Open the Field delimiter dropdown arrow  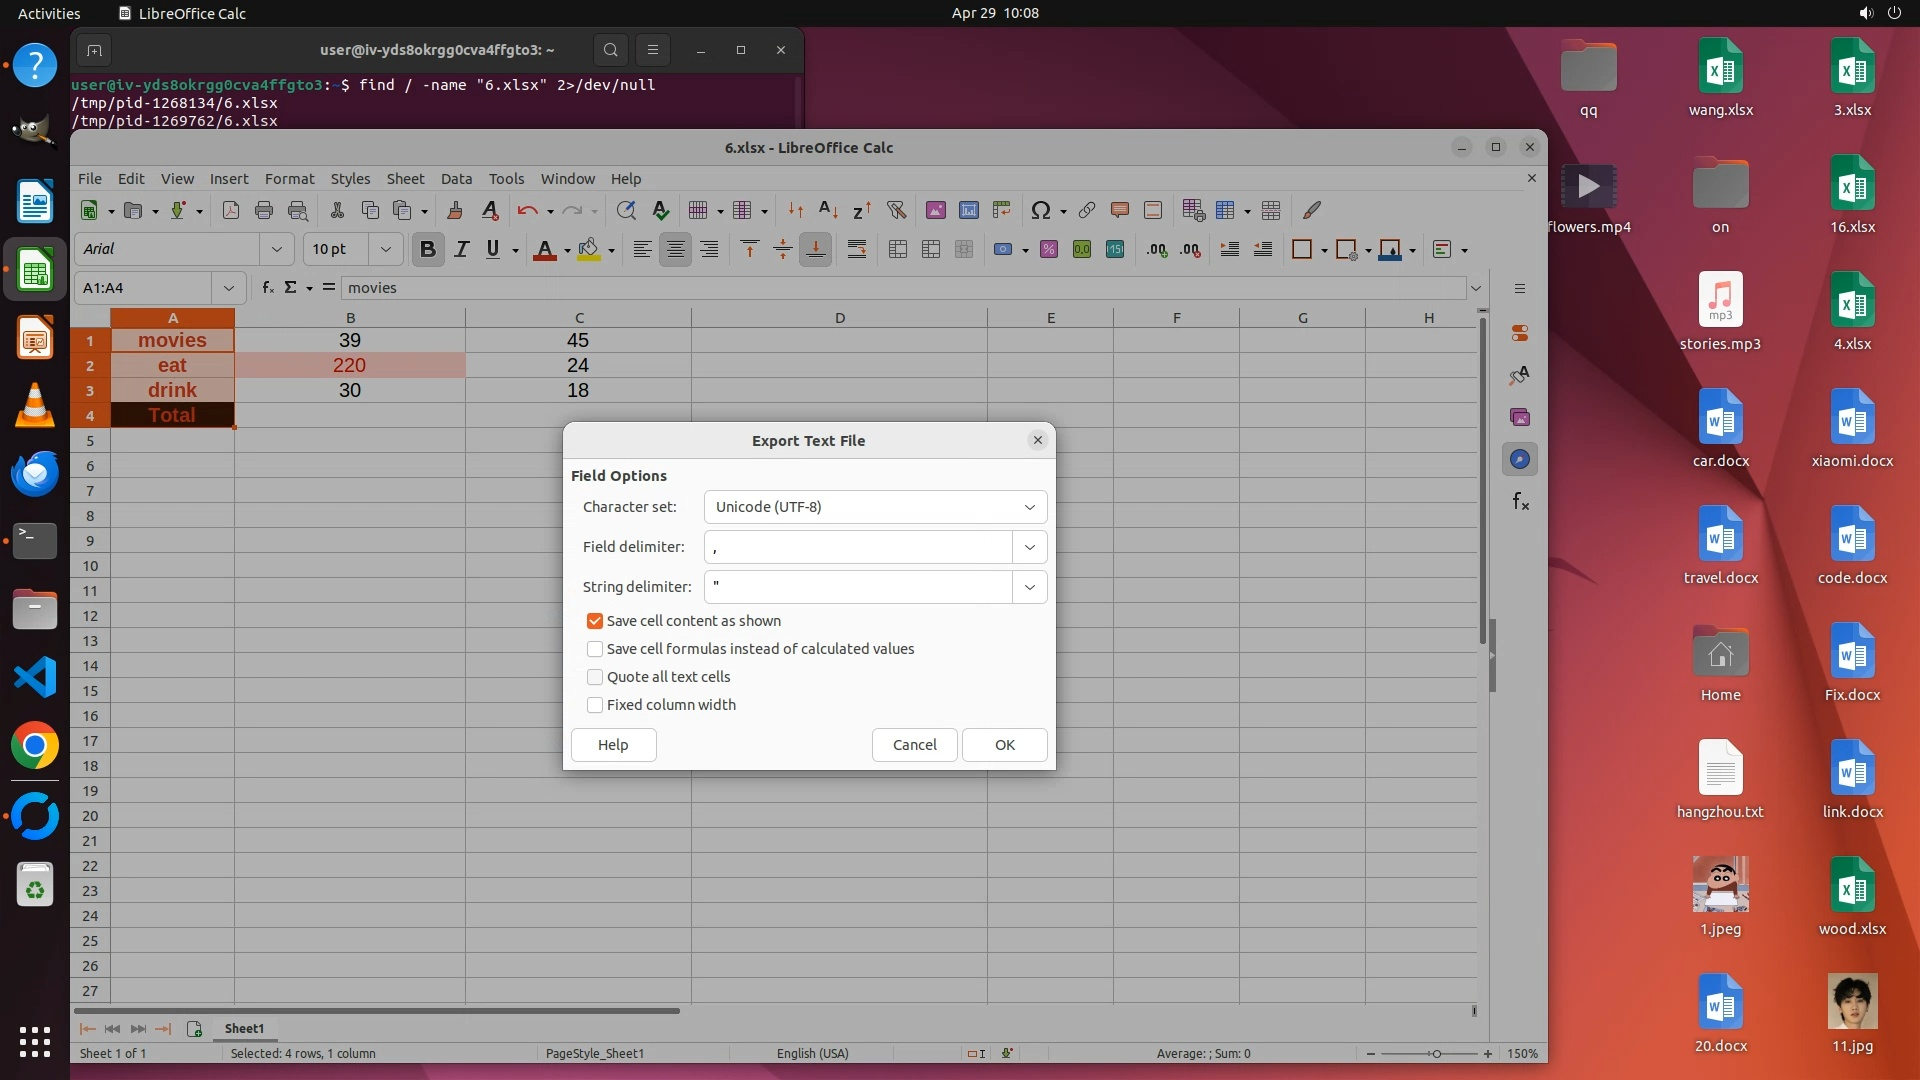tap(1029, 547)
